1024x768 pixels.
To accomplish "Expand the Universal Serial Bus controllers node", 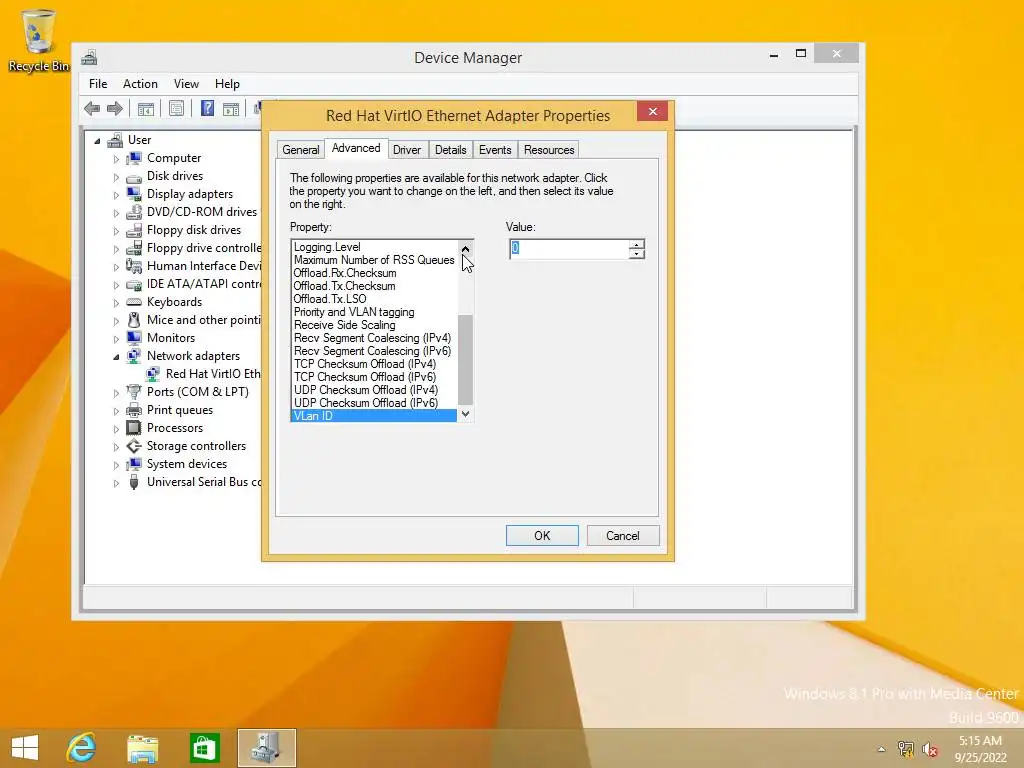I will tap(116, 483).
